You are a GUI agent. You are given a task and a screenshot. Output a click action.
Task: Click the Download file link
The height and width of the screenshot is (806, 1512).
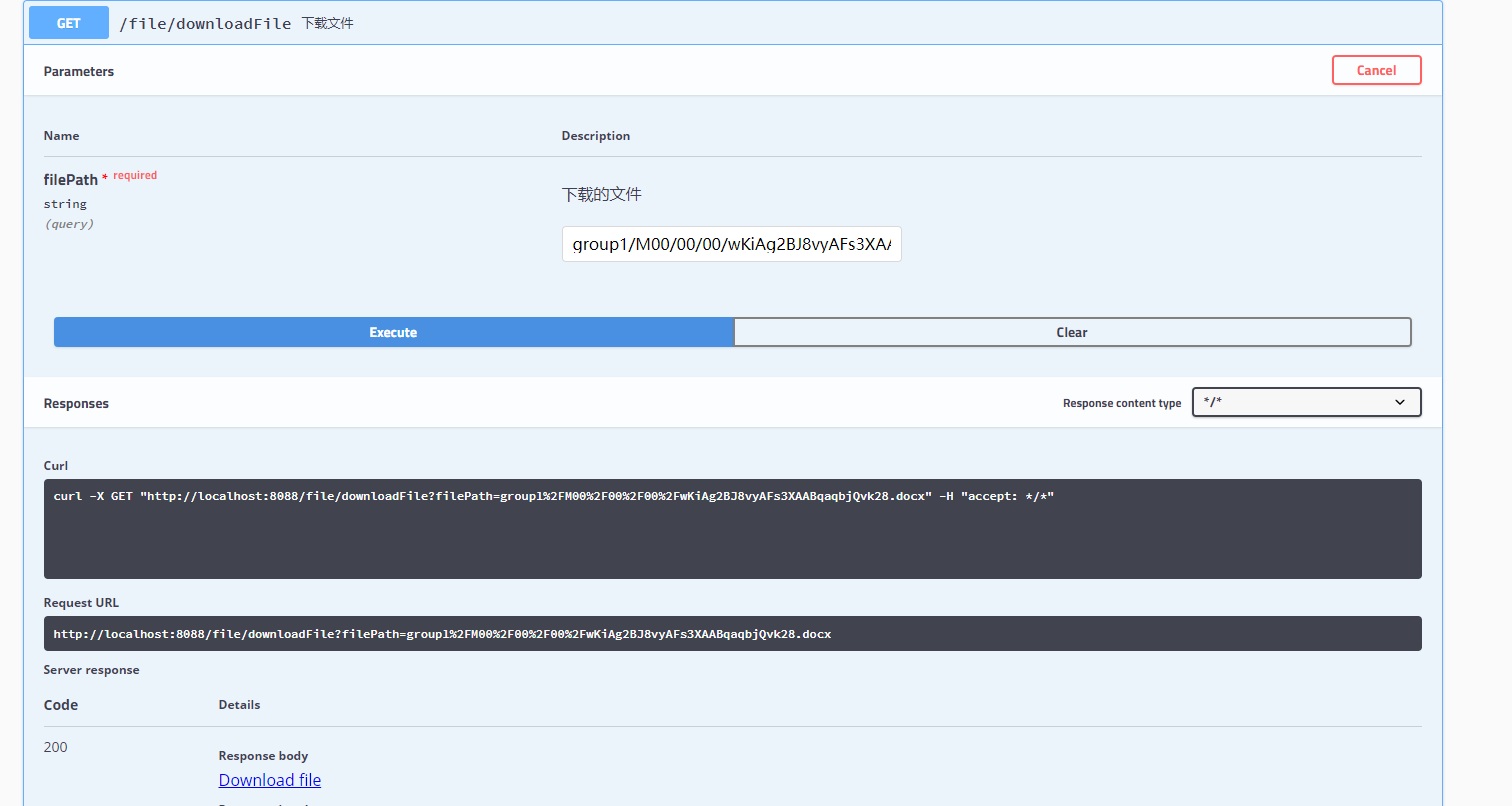coord(270,780)
